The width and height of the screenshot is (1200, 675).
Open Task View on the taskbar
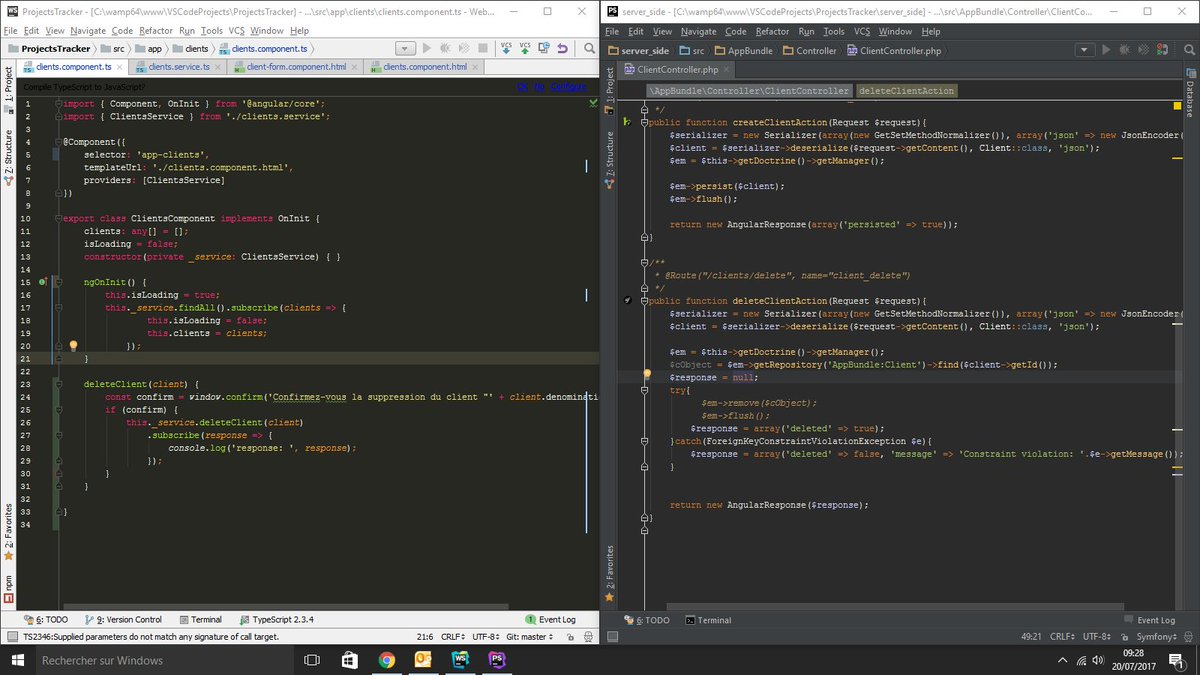[x=313, y=660]
